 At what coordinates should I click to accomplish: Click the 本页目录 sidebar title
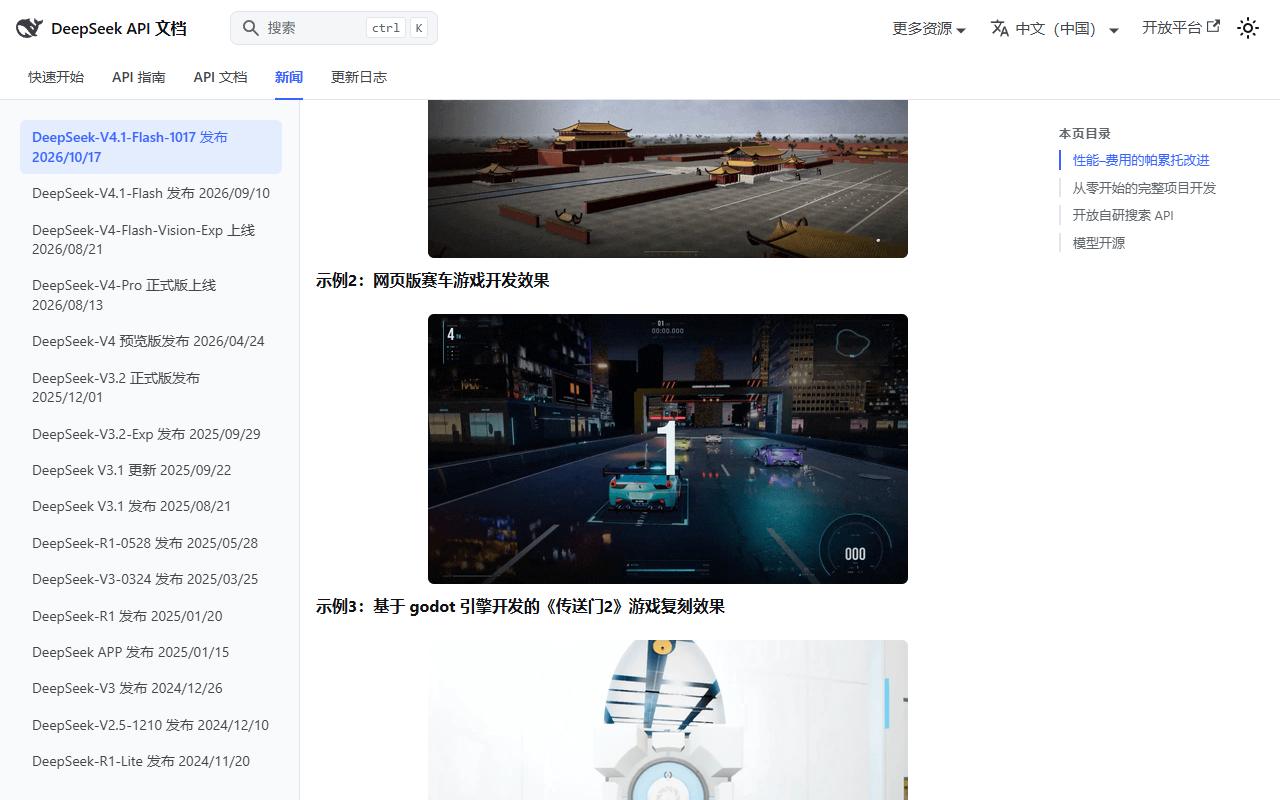click(1085, 134)
